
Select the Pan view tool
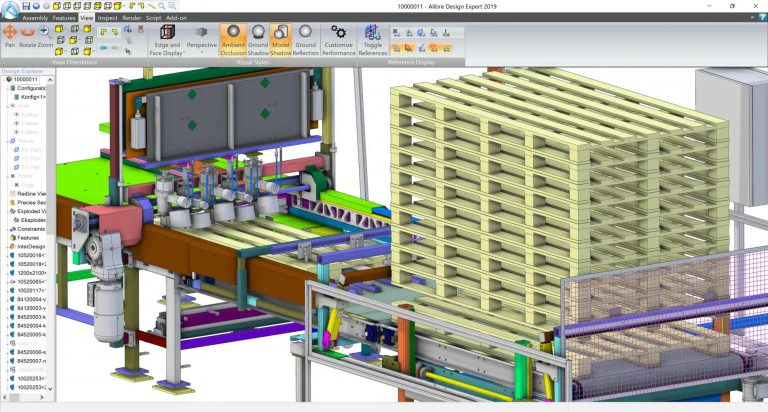[10, 37]
